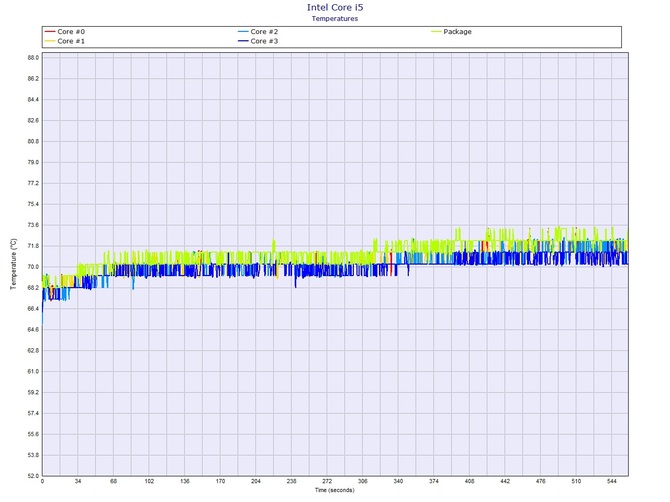Image resolution: width=670 pixels, height=502 pixels.
Task: Click the Intel Core i5 chart title
Action: pyautogui.click(x=335, y=7)
